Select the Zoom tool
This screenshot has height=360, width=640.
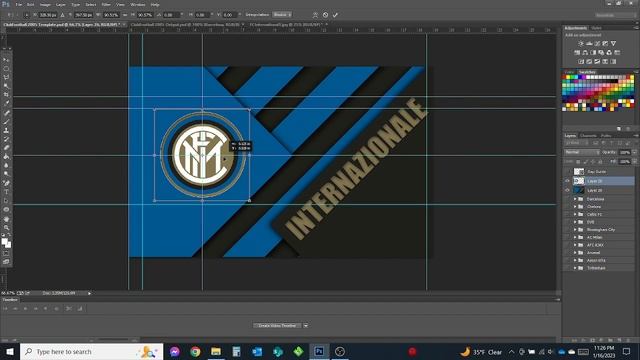click(6, 228)
